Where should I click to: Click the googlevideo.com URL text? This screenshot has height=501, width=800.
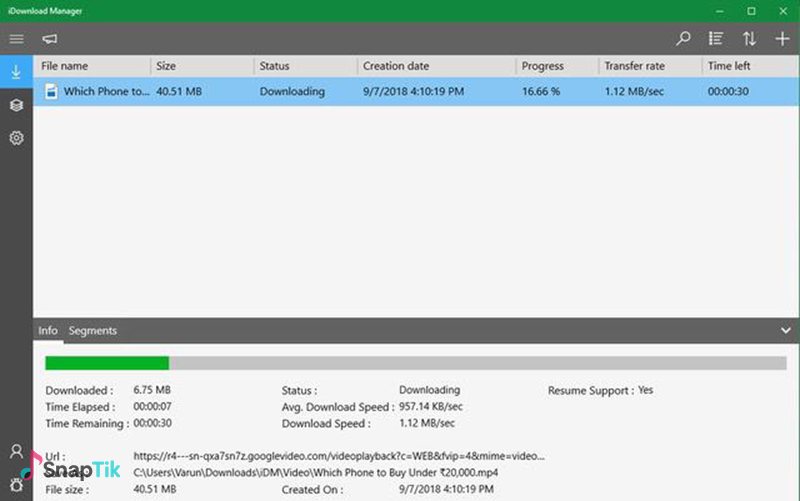coord(339,456)
